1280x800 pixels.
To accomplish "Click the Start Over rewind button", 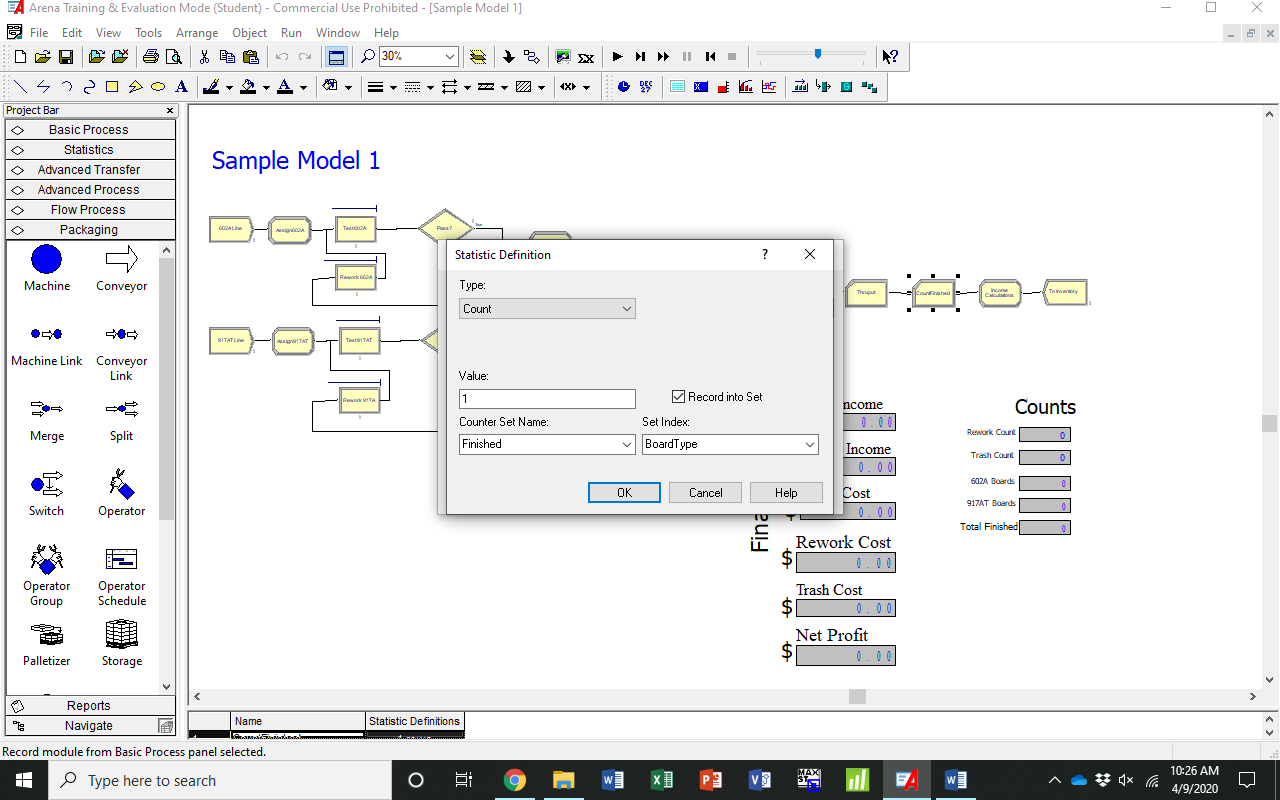I will [709, 57].
